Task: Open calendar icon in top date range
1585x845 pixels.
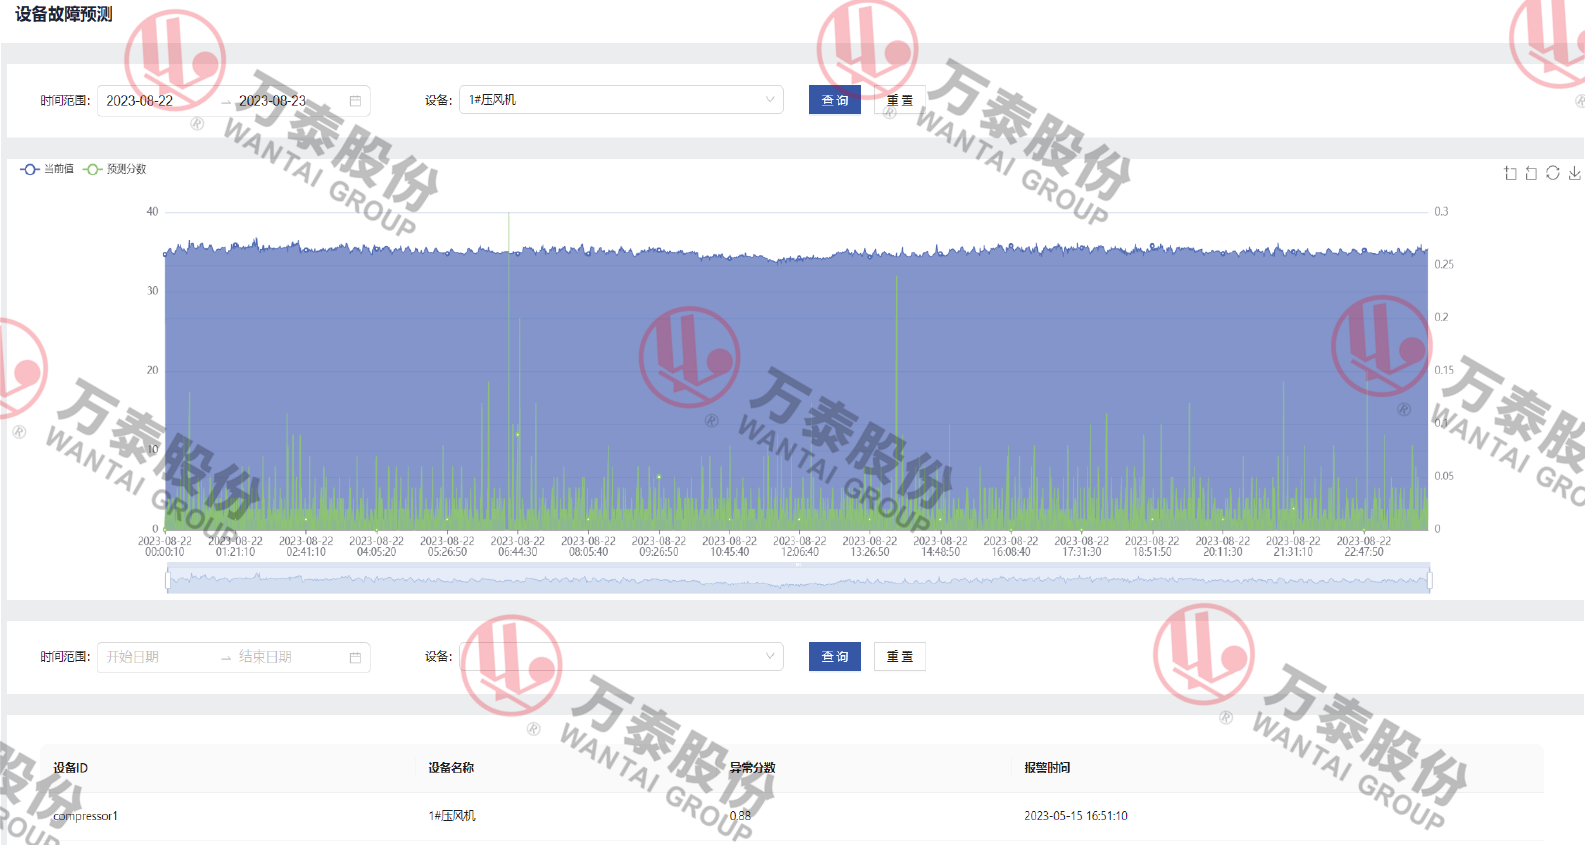Action: coord(355,101)
